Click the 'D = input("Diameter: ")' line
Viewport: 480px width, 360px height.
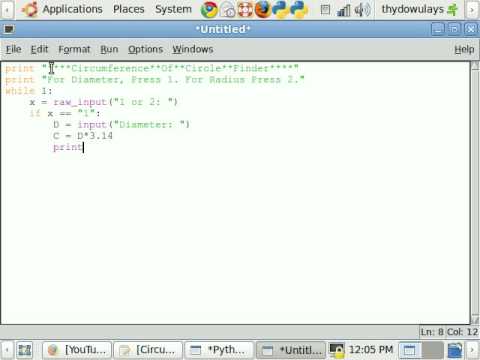(x=121, y=125)
